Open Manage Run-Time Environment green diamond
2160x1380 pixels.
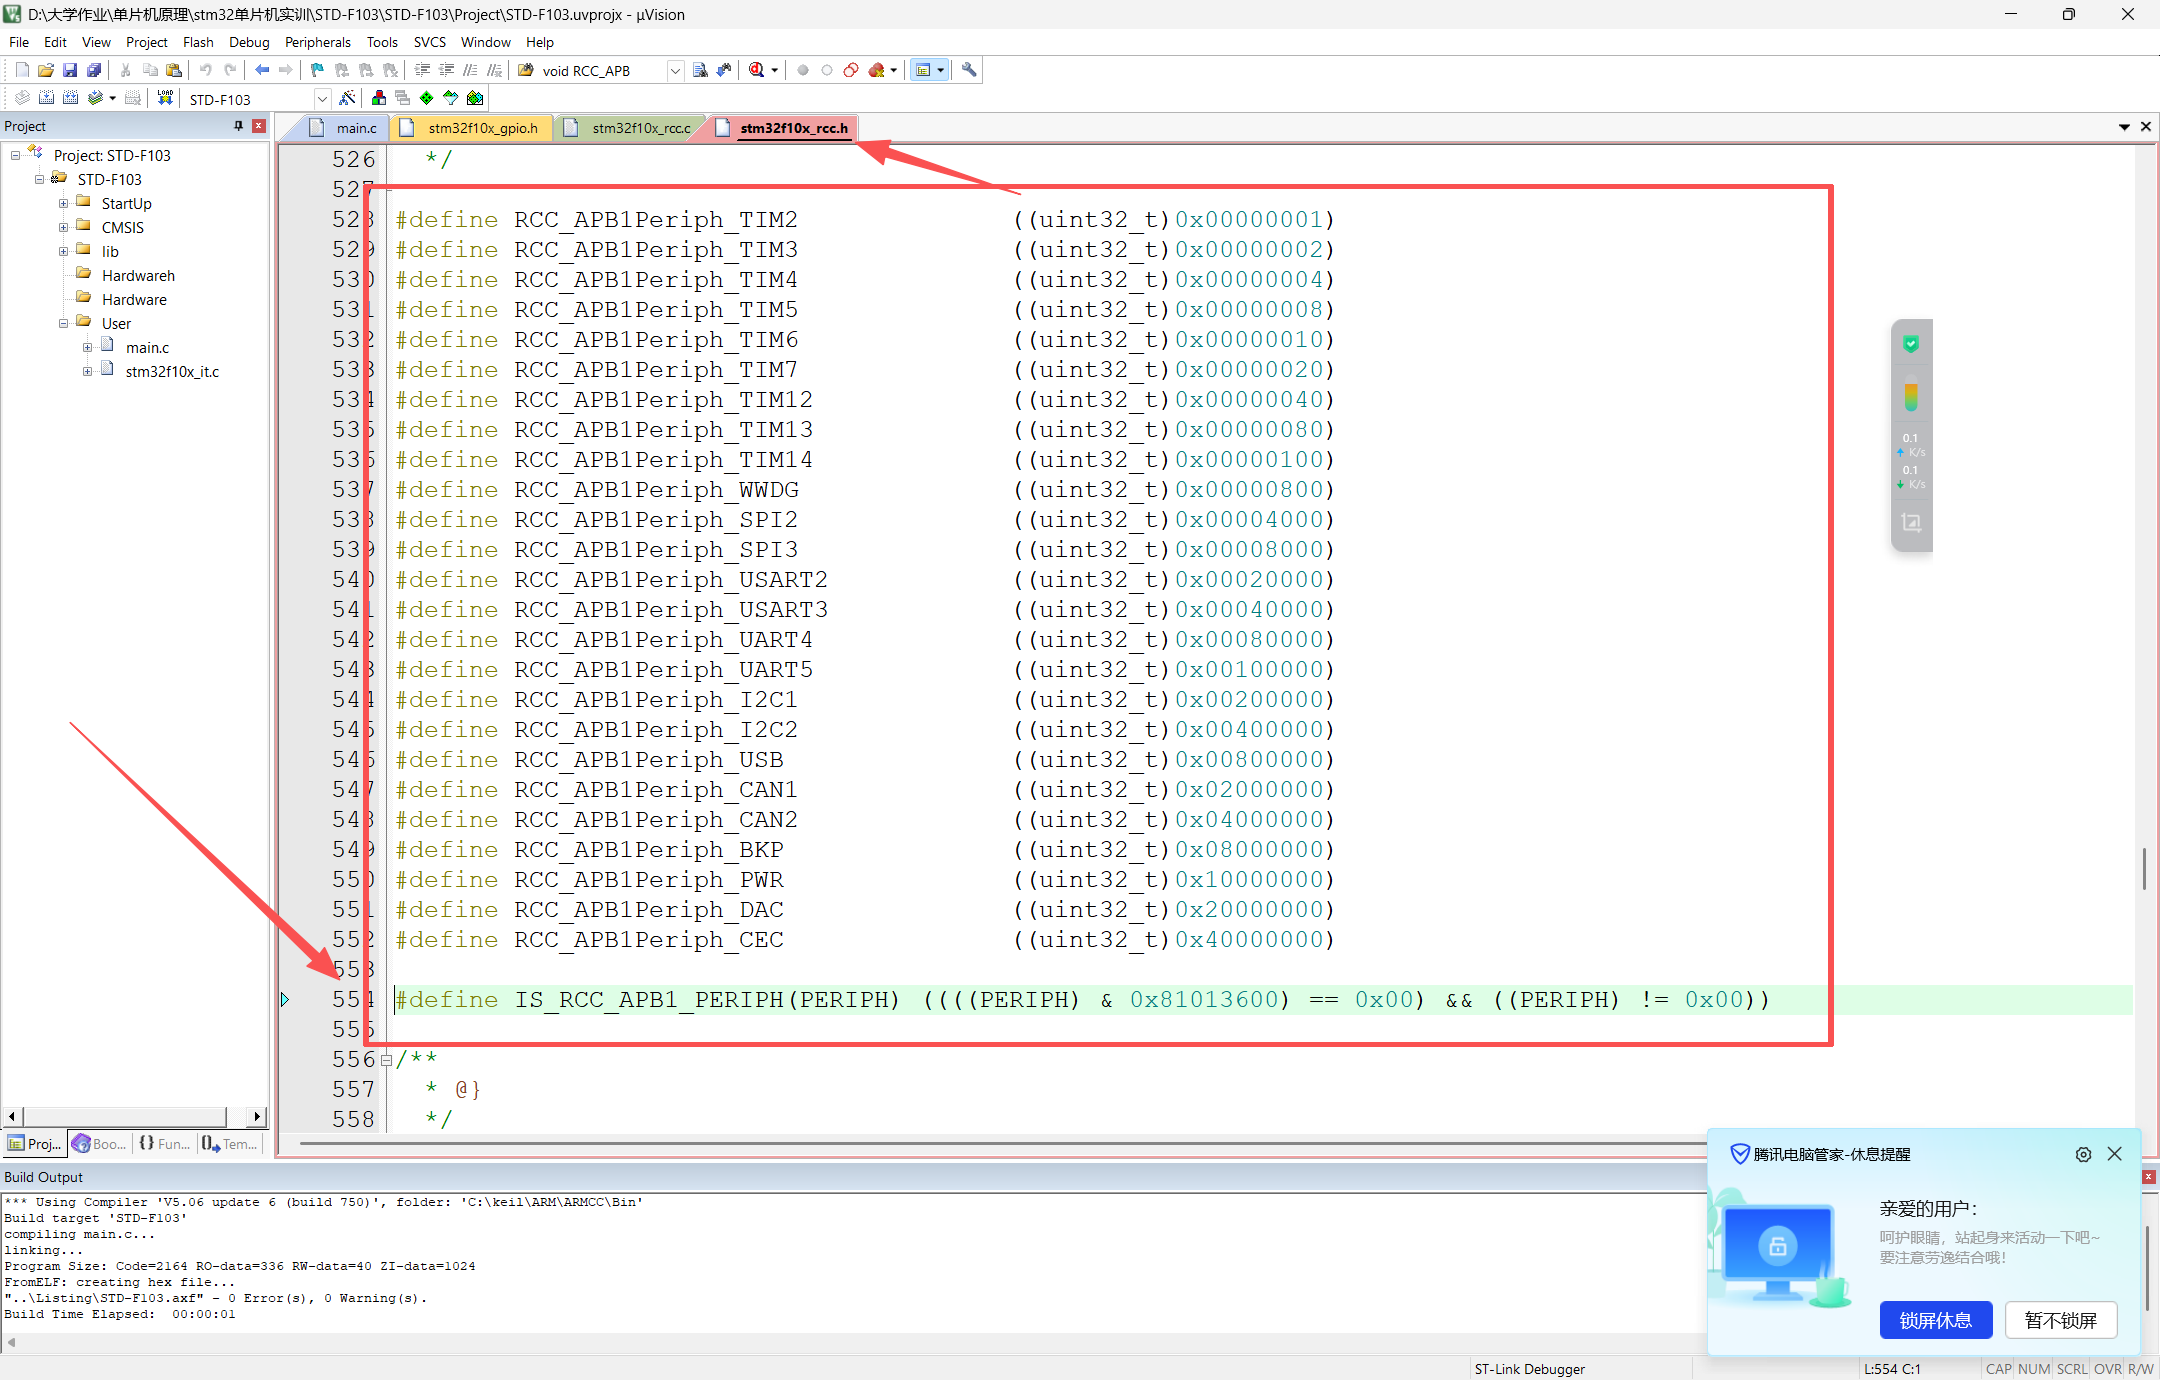tap(427, 98)
